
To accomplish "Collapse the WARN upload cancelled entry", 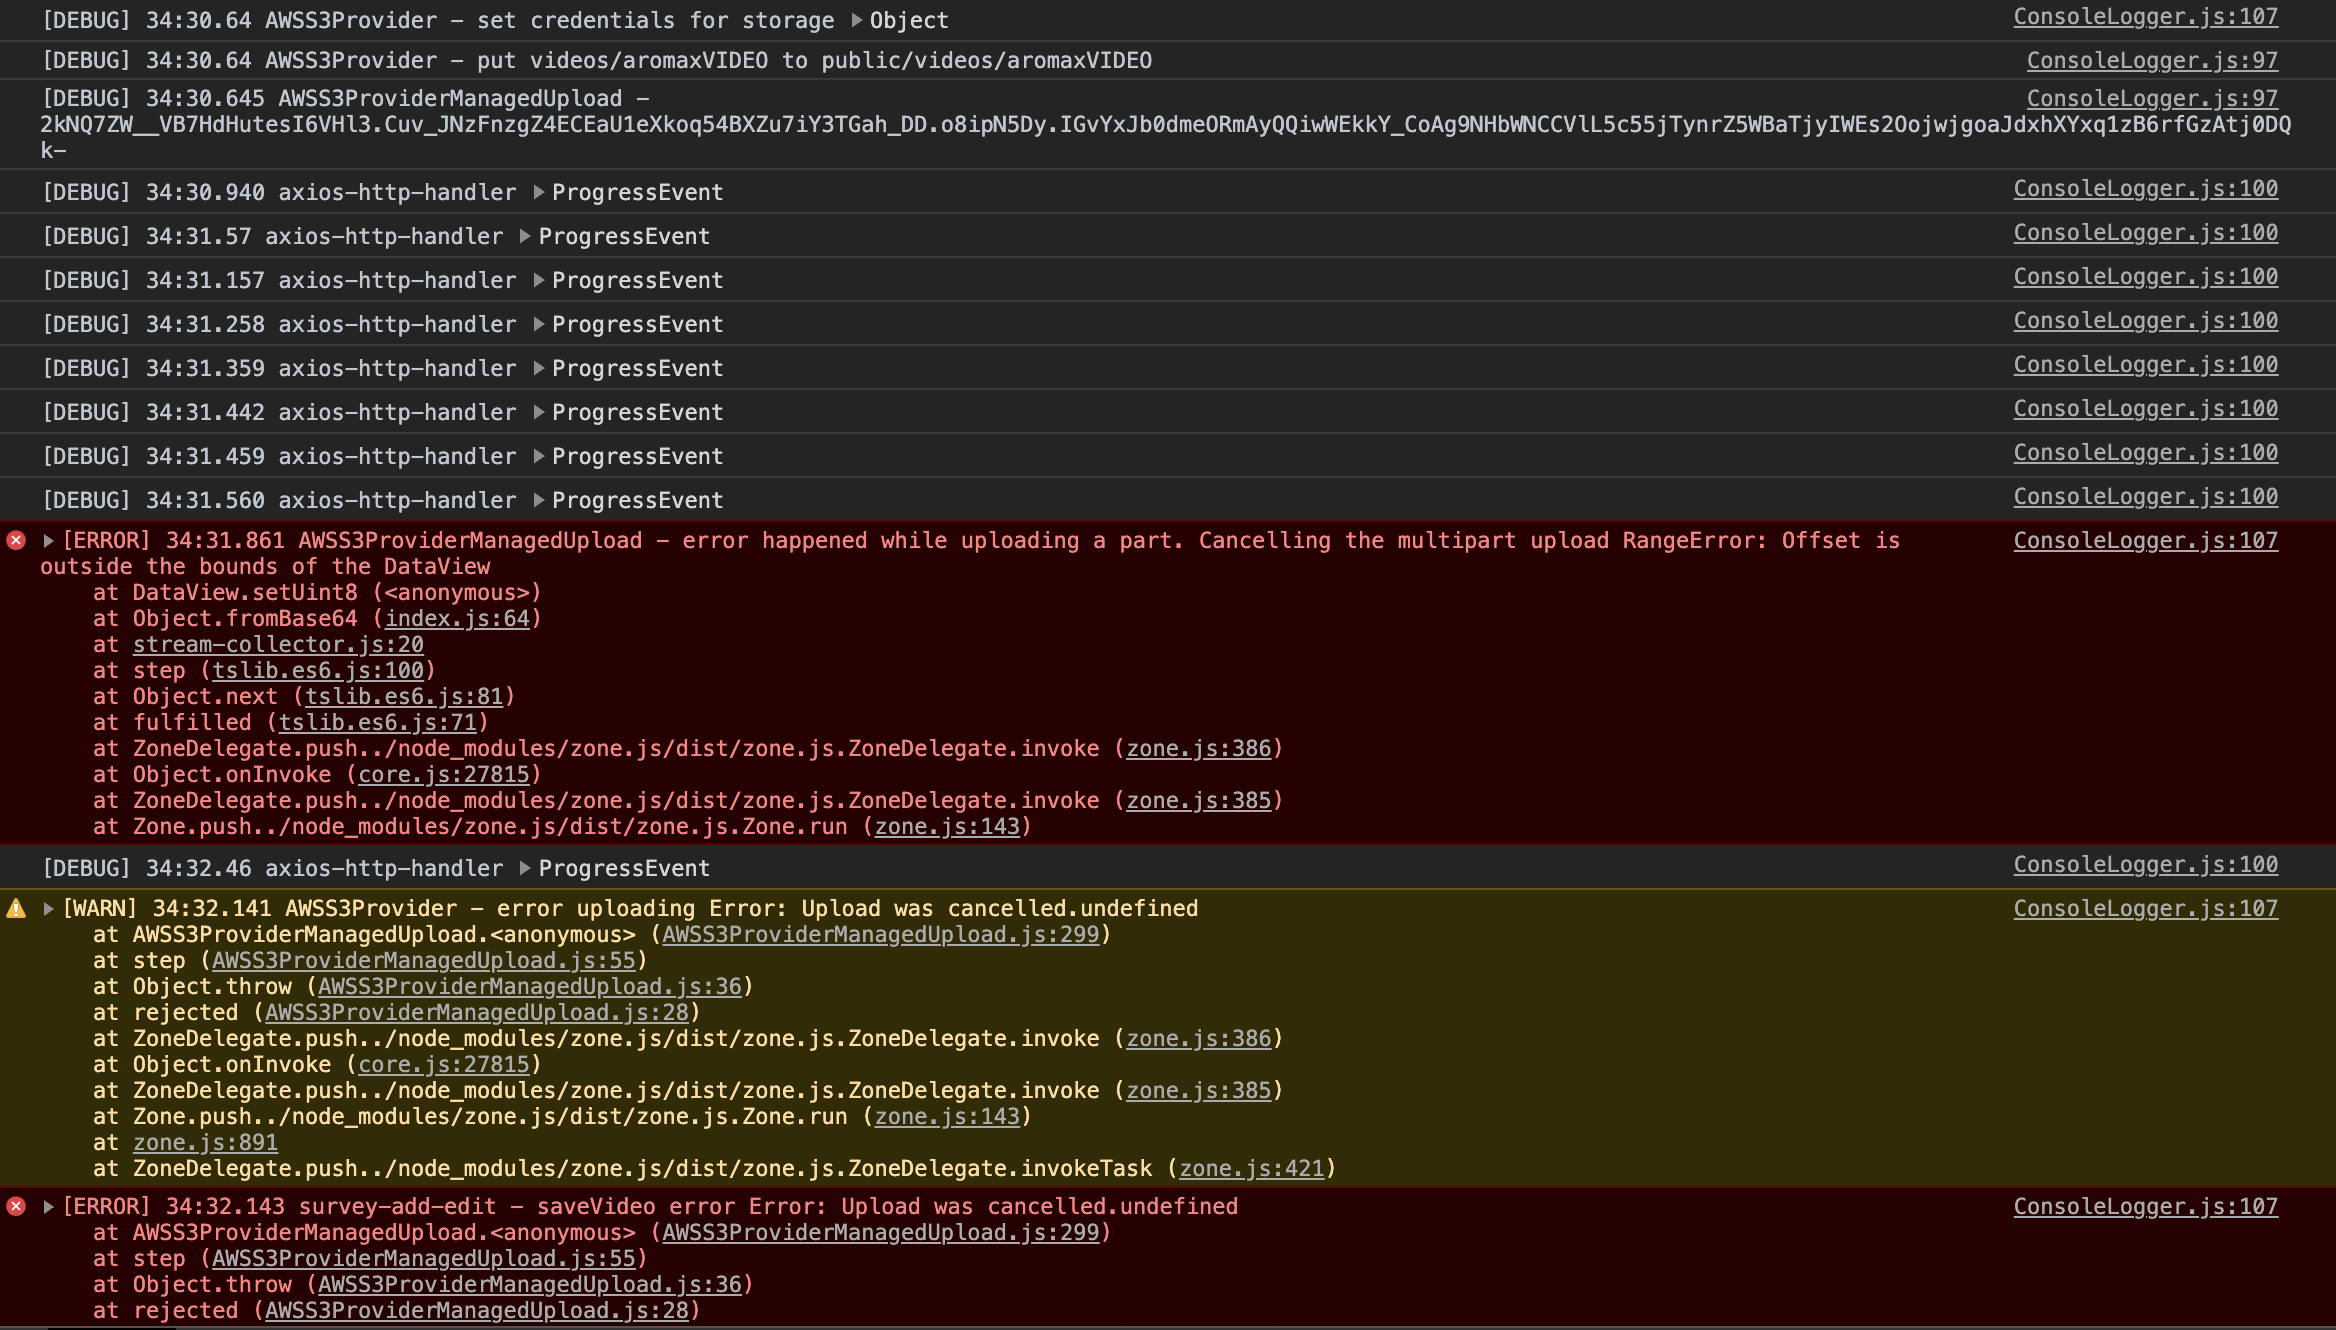I will pyautogui.click(x=48, y=909).
